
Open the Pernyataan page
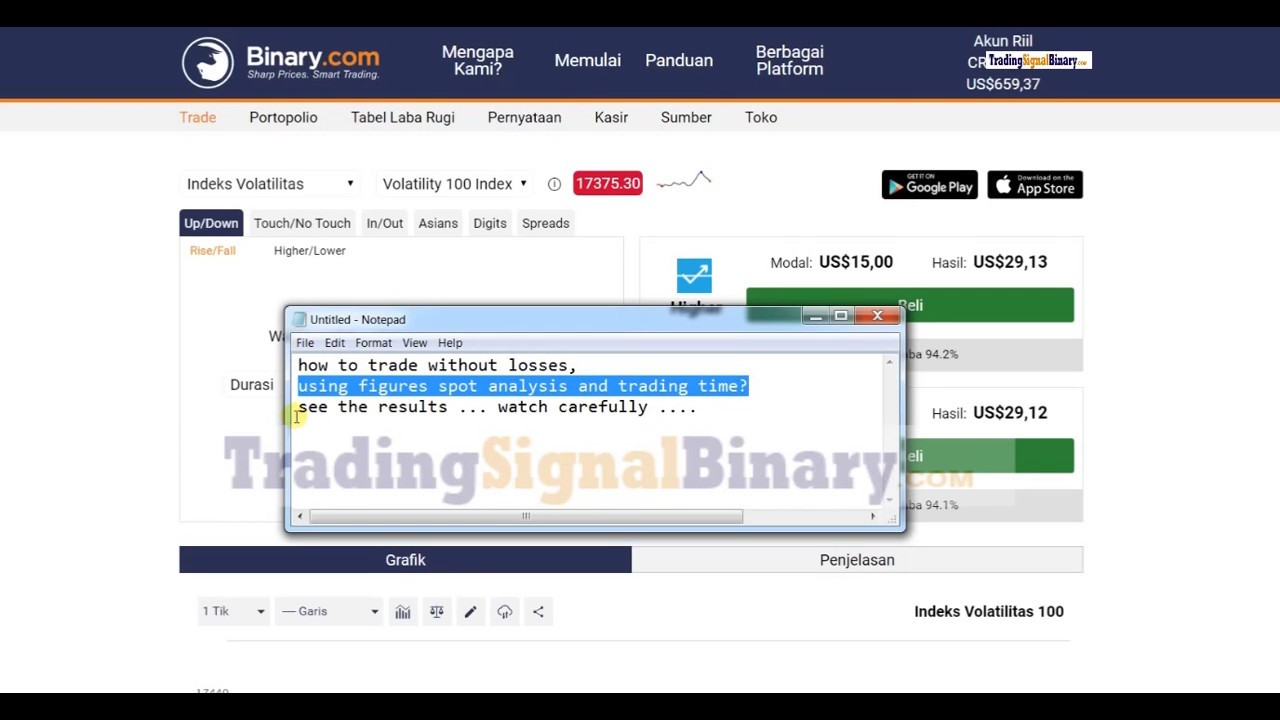pos(524,117)
